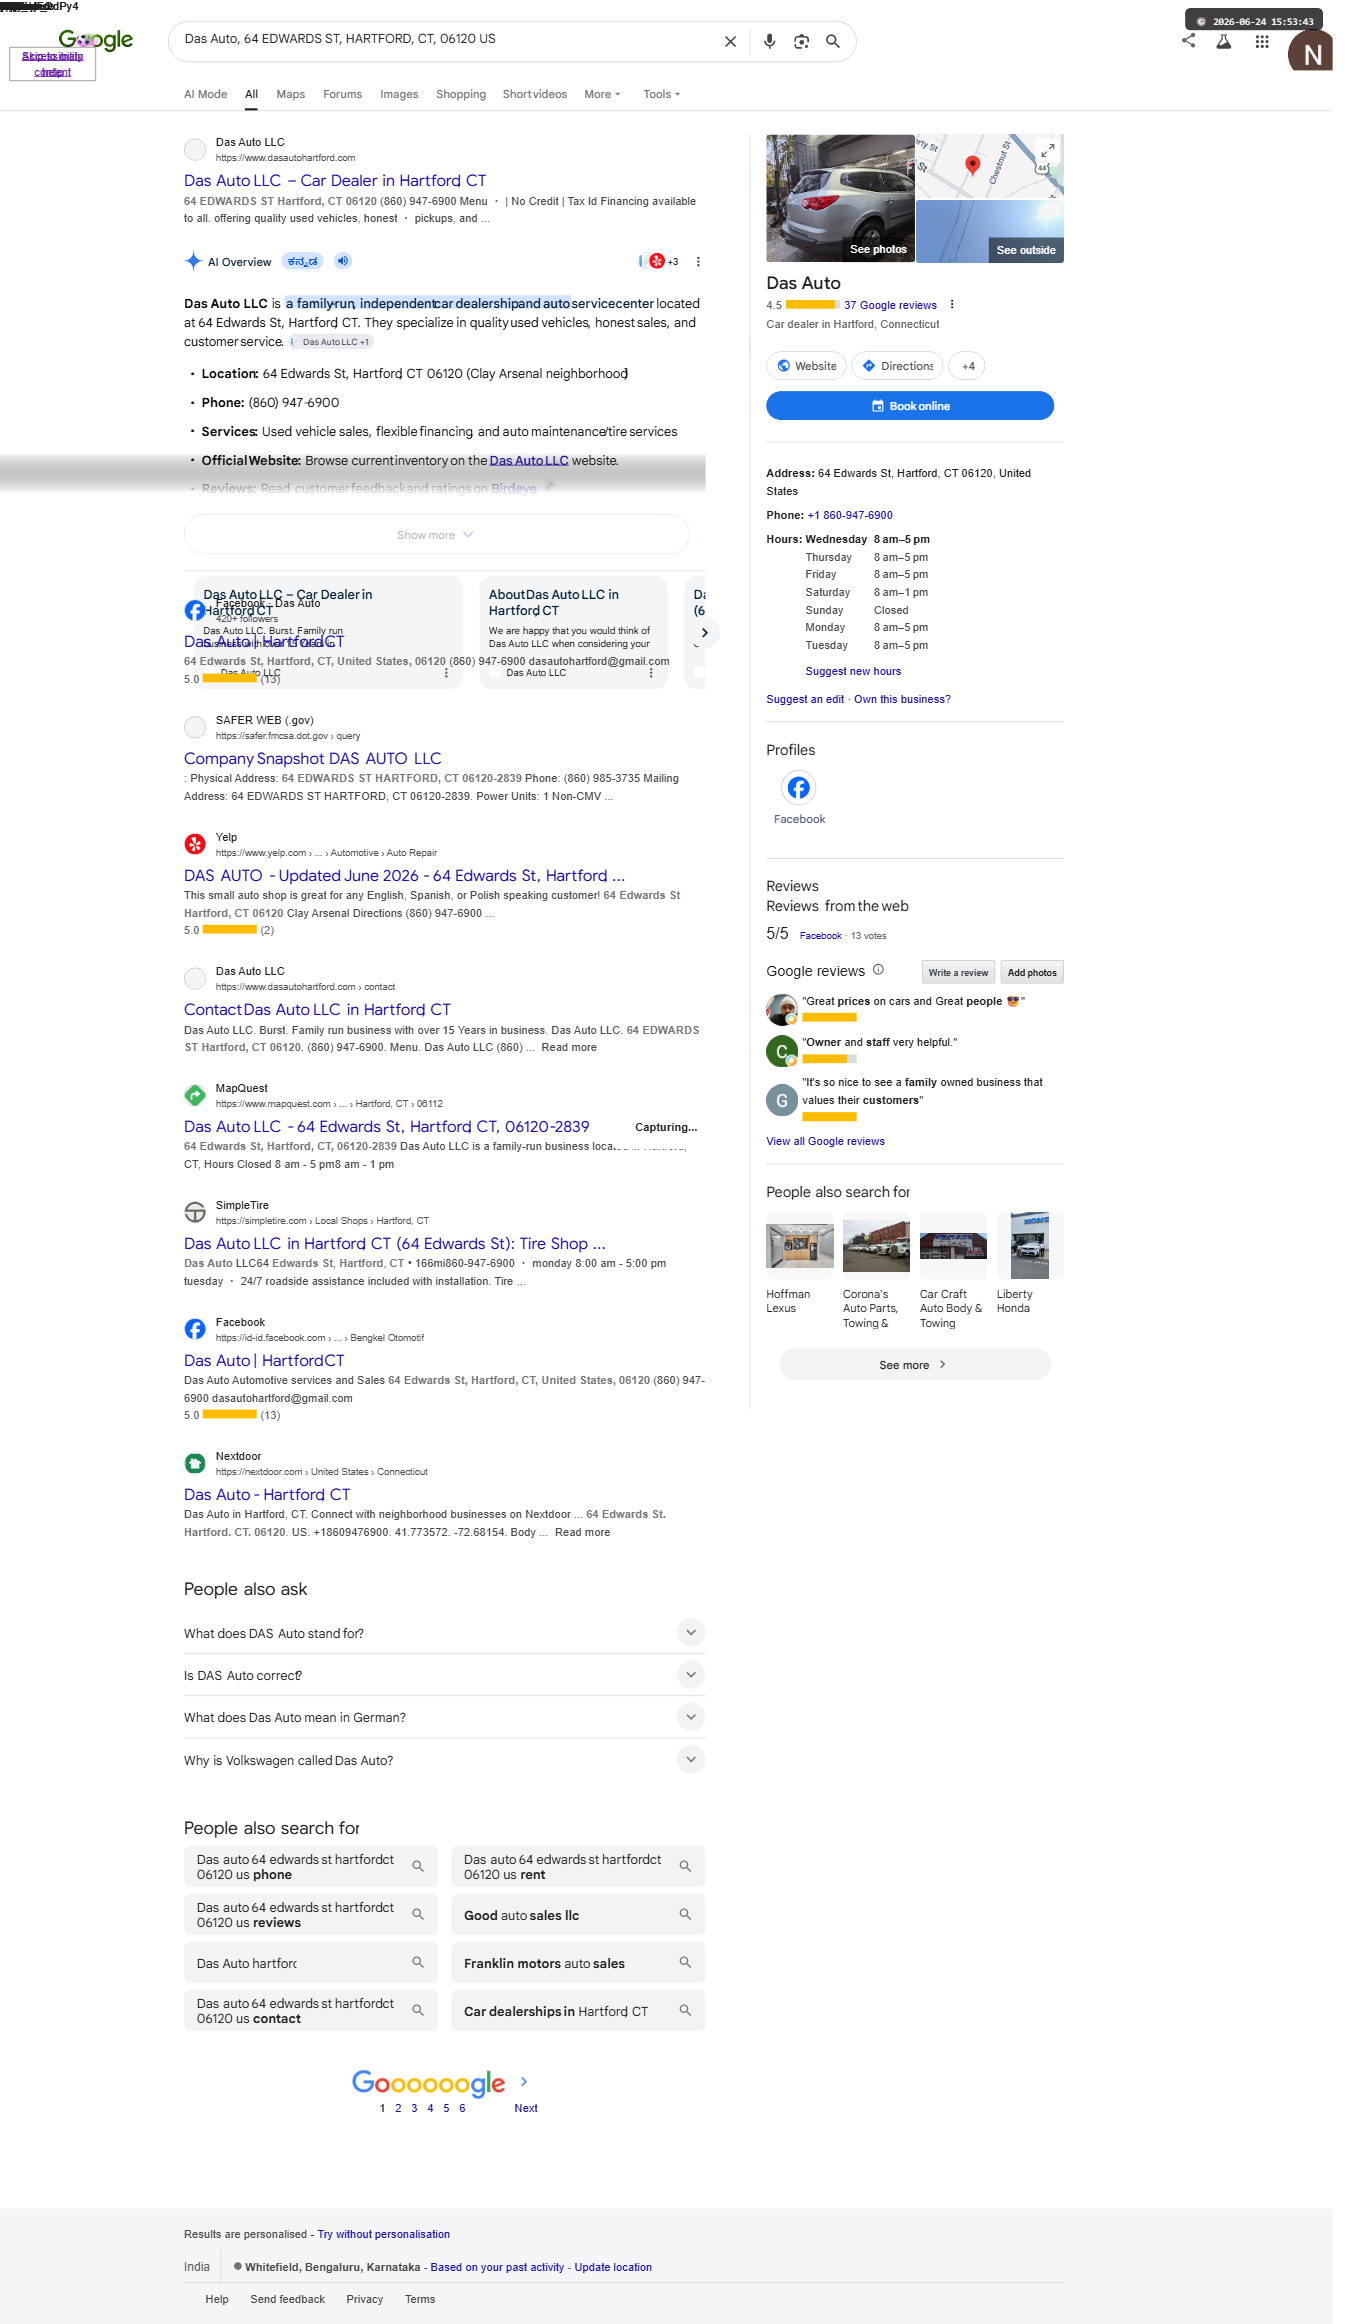Go to next results page arrow
1348x2324 pixels.
coord(523,2080)
